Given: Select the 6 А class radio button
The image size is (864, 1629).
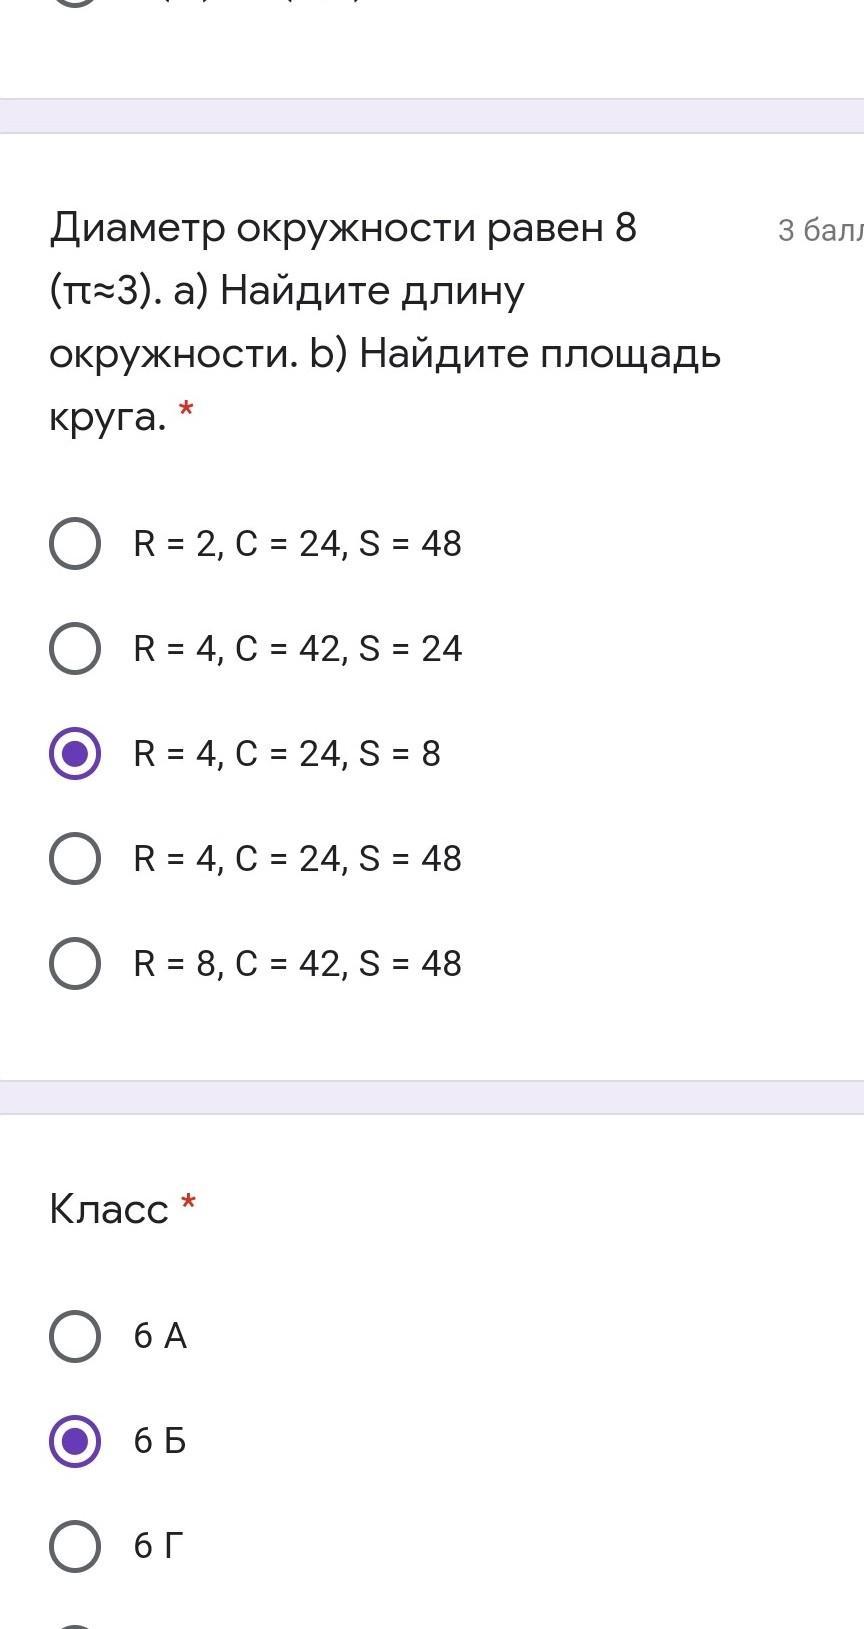Looking at the screenshot, I should [75, 1336].
